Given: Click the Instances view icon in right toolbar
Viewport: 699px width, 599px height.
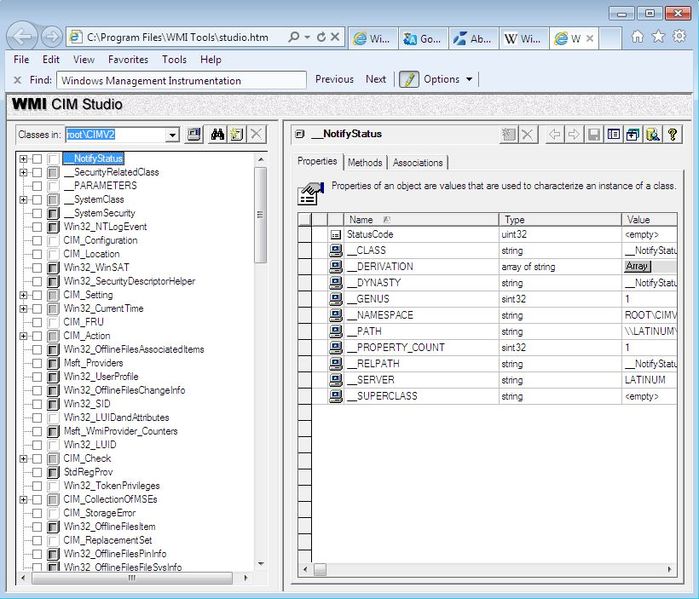Looking at the screenshot, I should click(633, 134).
